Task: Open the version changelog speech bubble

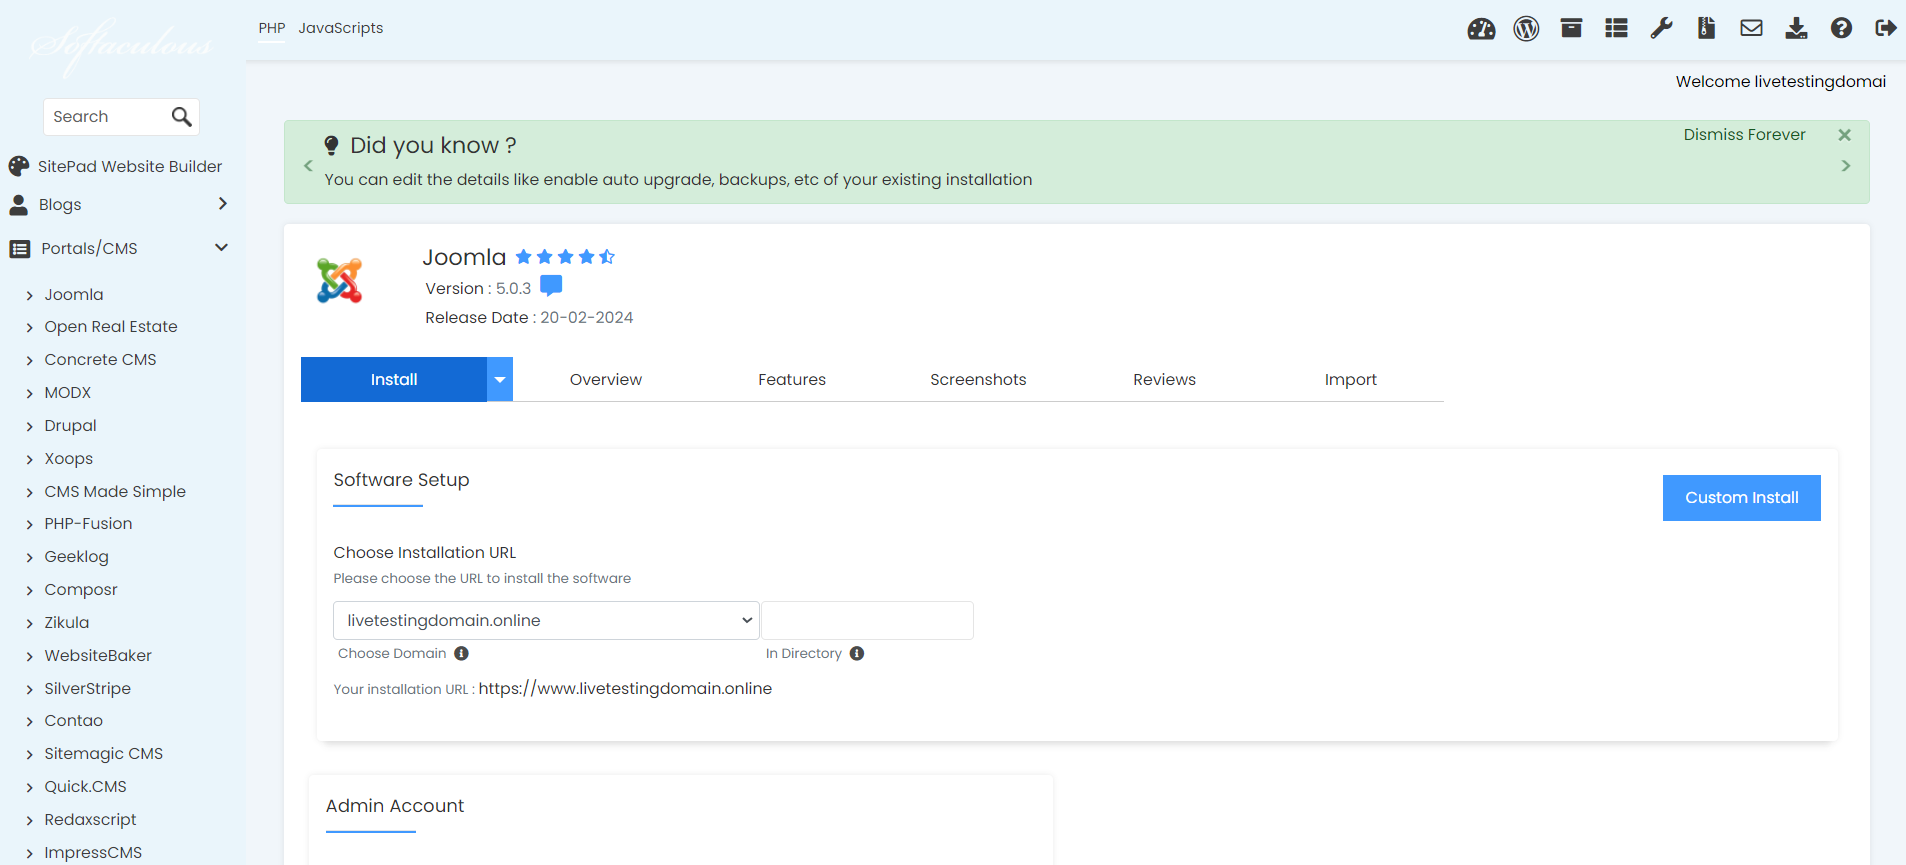Action: tap(551, 287)
